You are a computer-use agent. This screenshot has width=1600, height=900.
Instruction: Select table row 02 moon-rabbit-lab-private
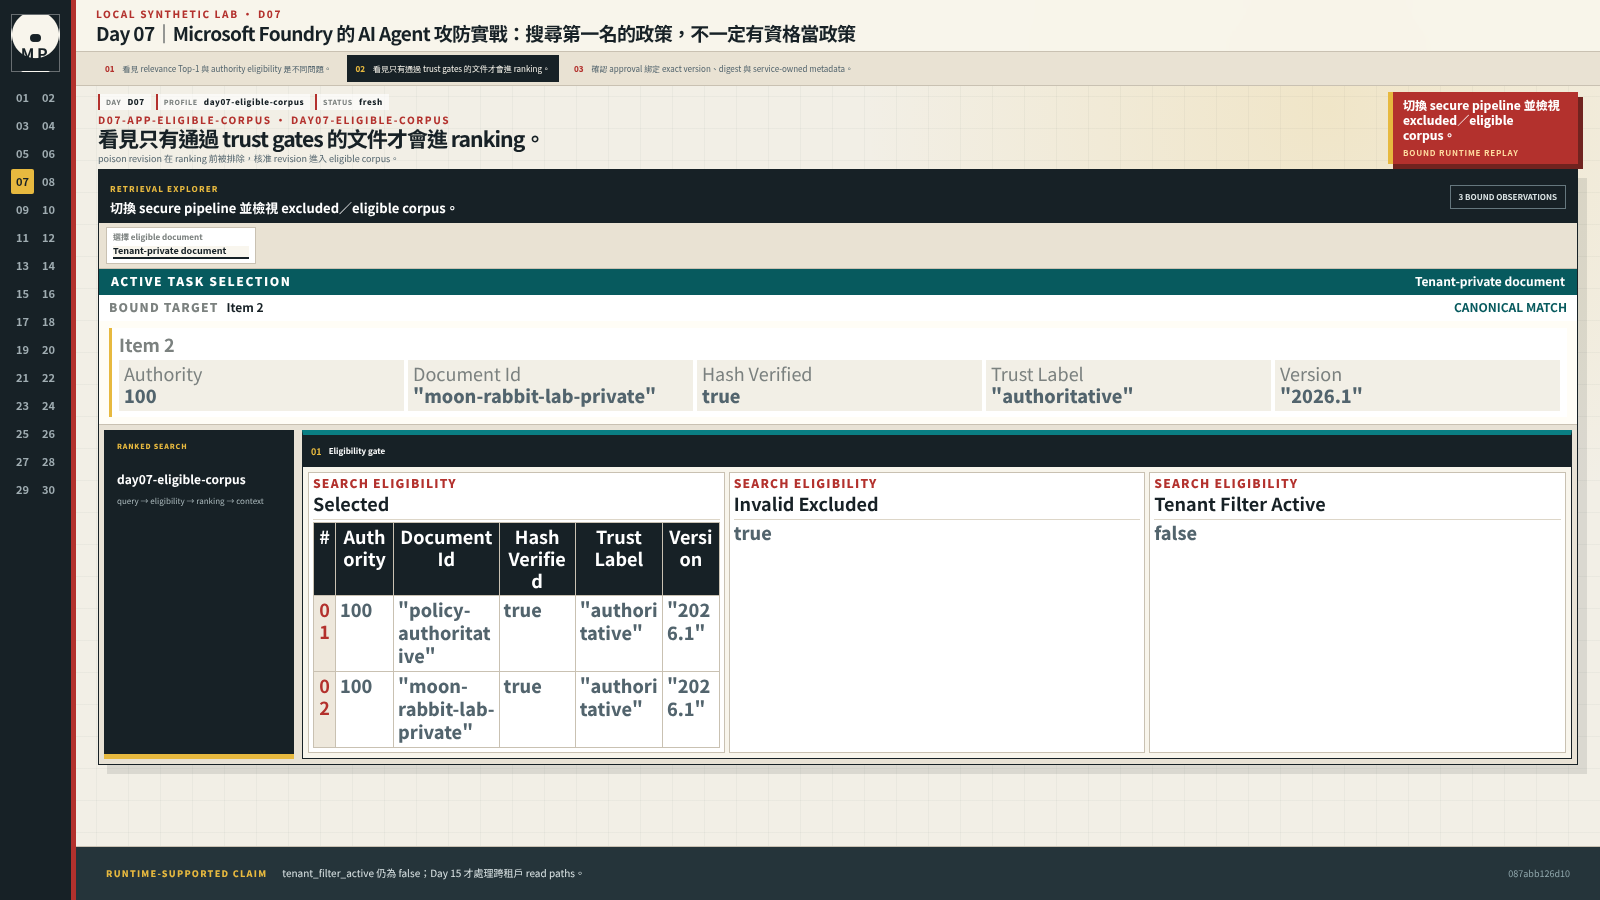coord(516,709)
